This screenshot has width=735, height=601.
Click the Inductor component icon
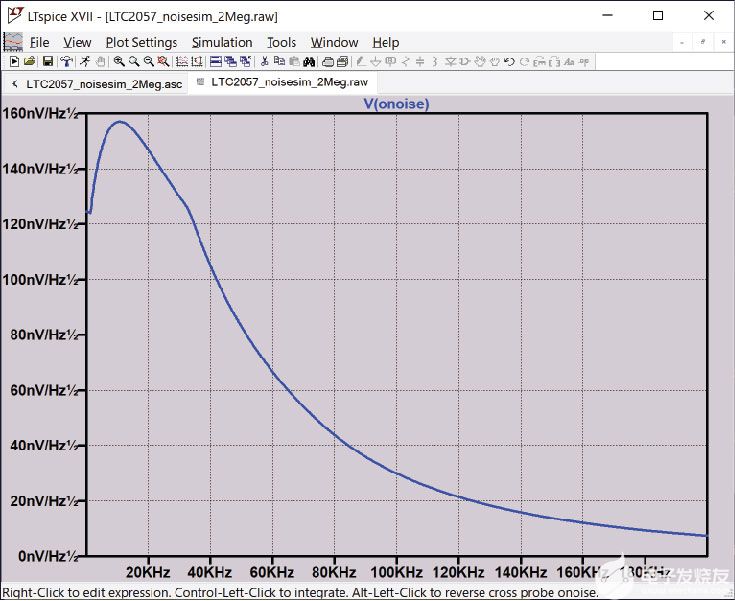pos(435,61)
